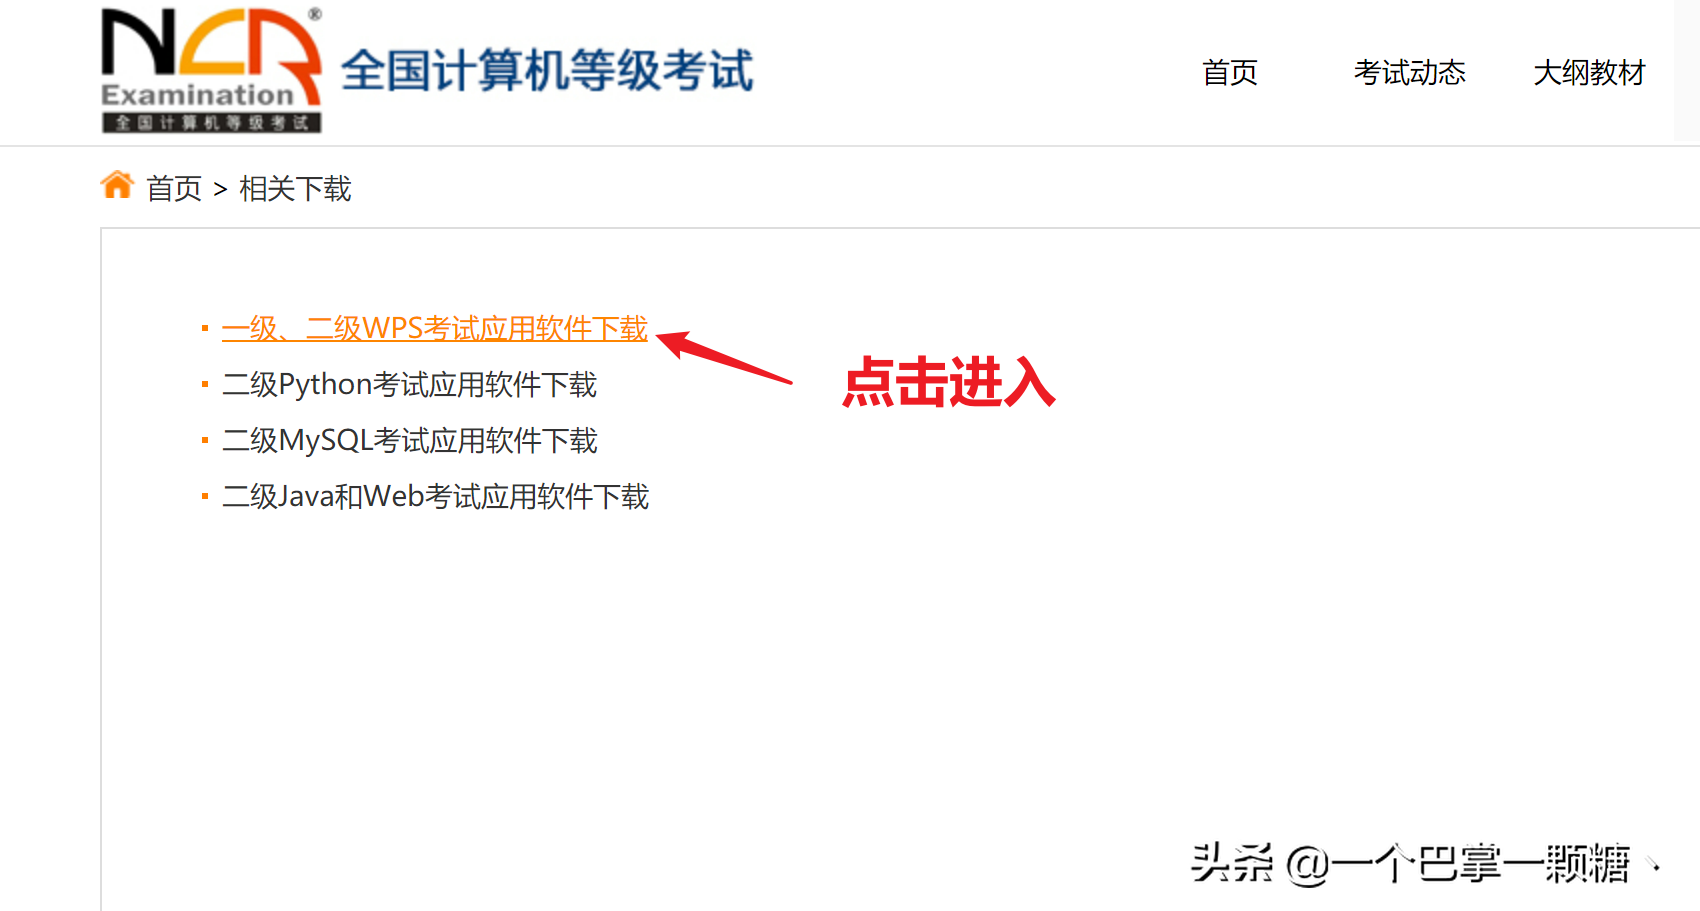The image size is (1700, 911).
Task: Go to 大纲教材 in the top navigation
Action: click(x=1590, y=72)
